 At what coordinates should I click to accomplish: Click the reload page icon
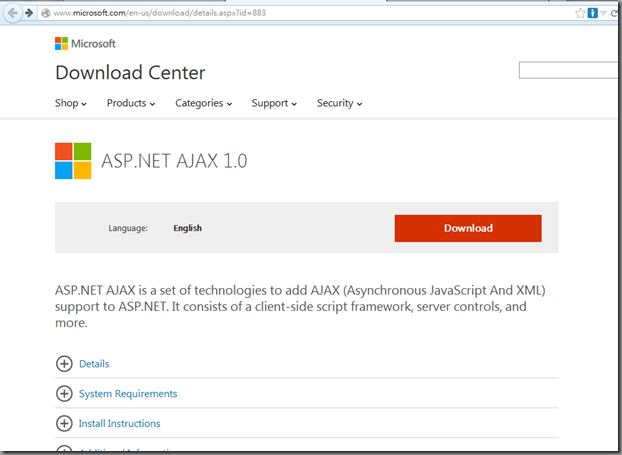tap(616, 13)
